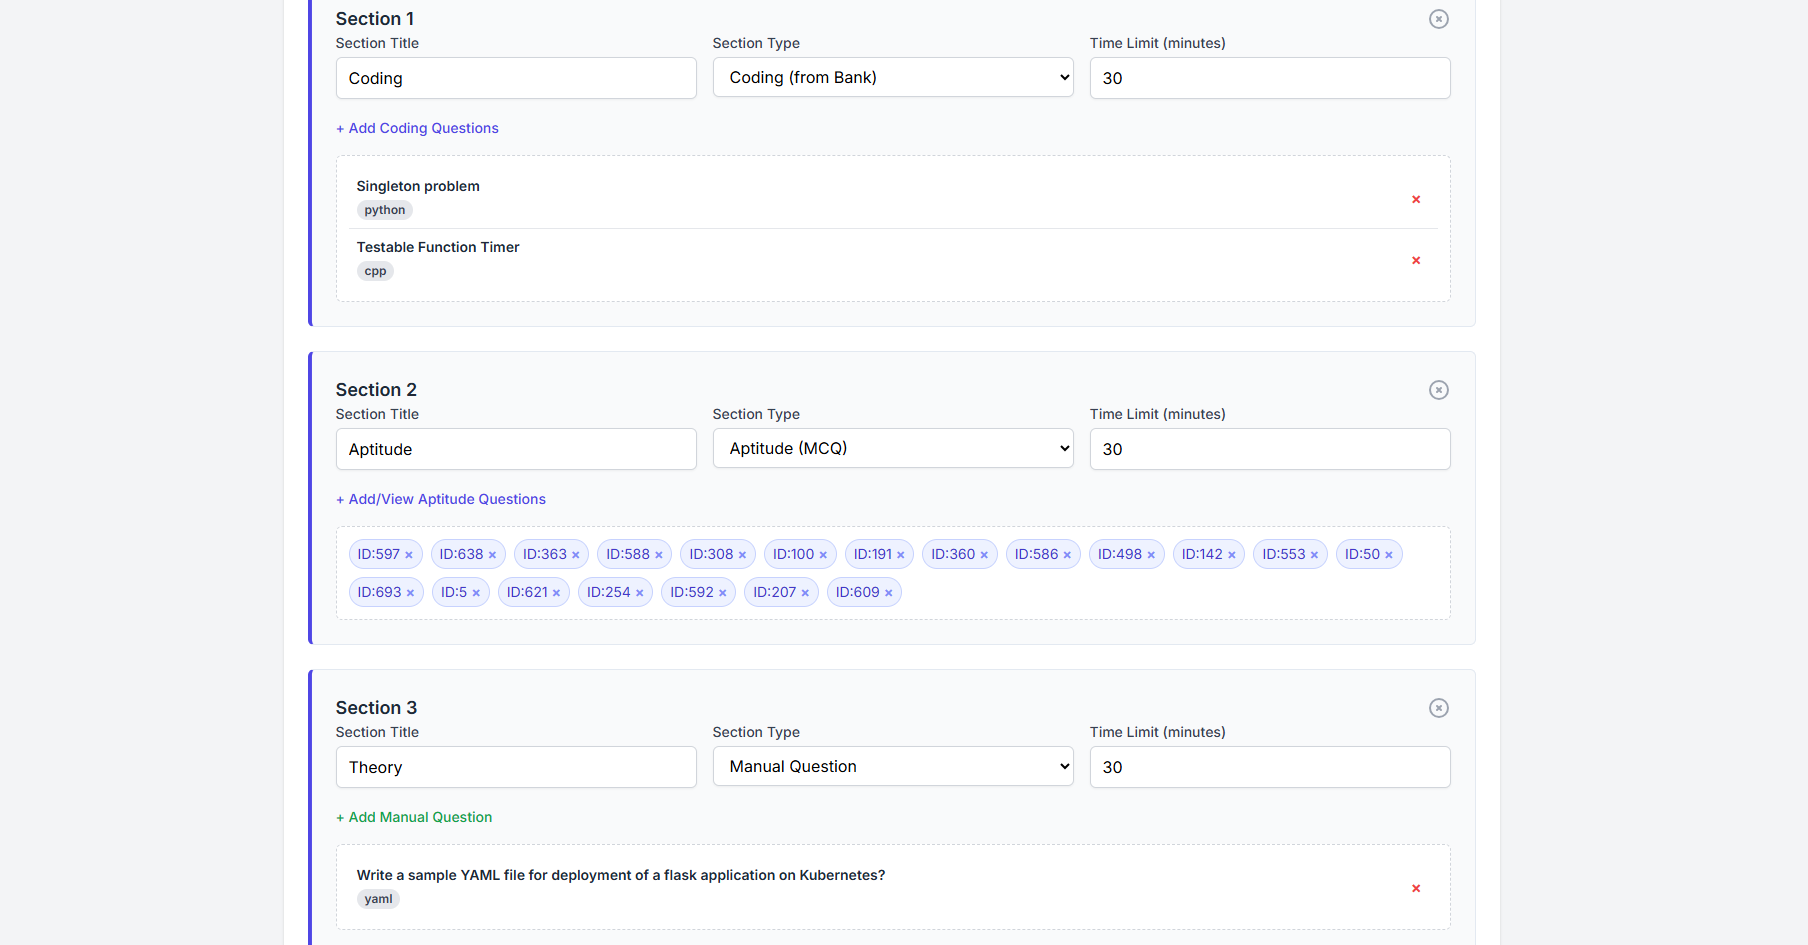Click Section 2 time limit field
Image resolution: width=1808 pixels, height=945 pixels.
point(1268,449)
